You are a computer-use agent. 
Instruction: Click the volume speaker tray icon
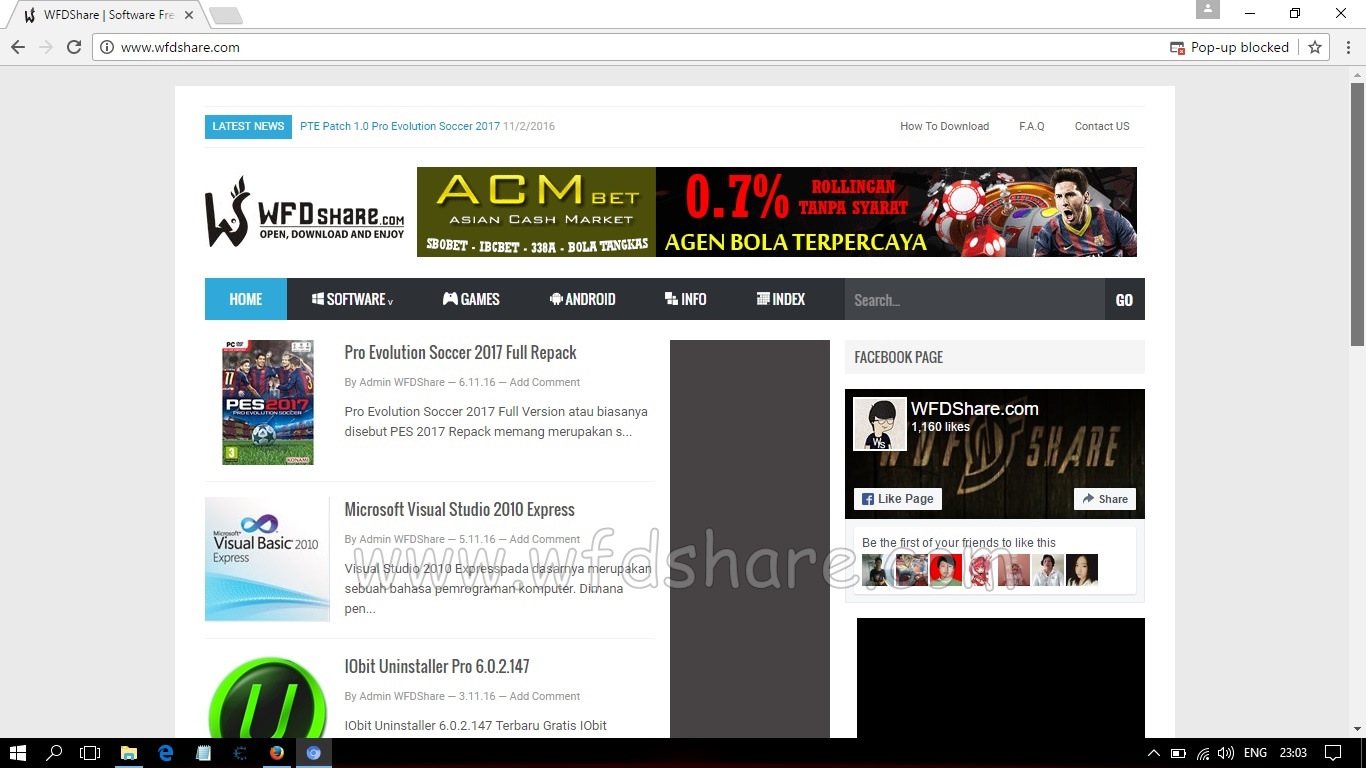click(x=1226, y=753)
